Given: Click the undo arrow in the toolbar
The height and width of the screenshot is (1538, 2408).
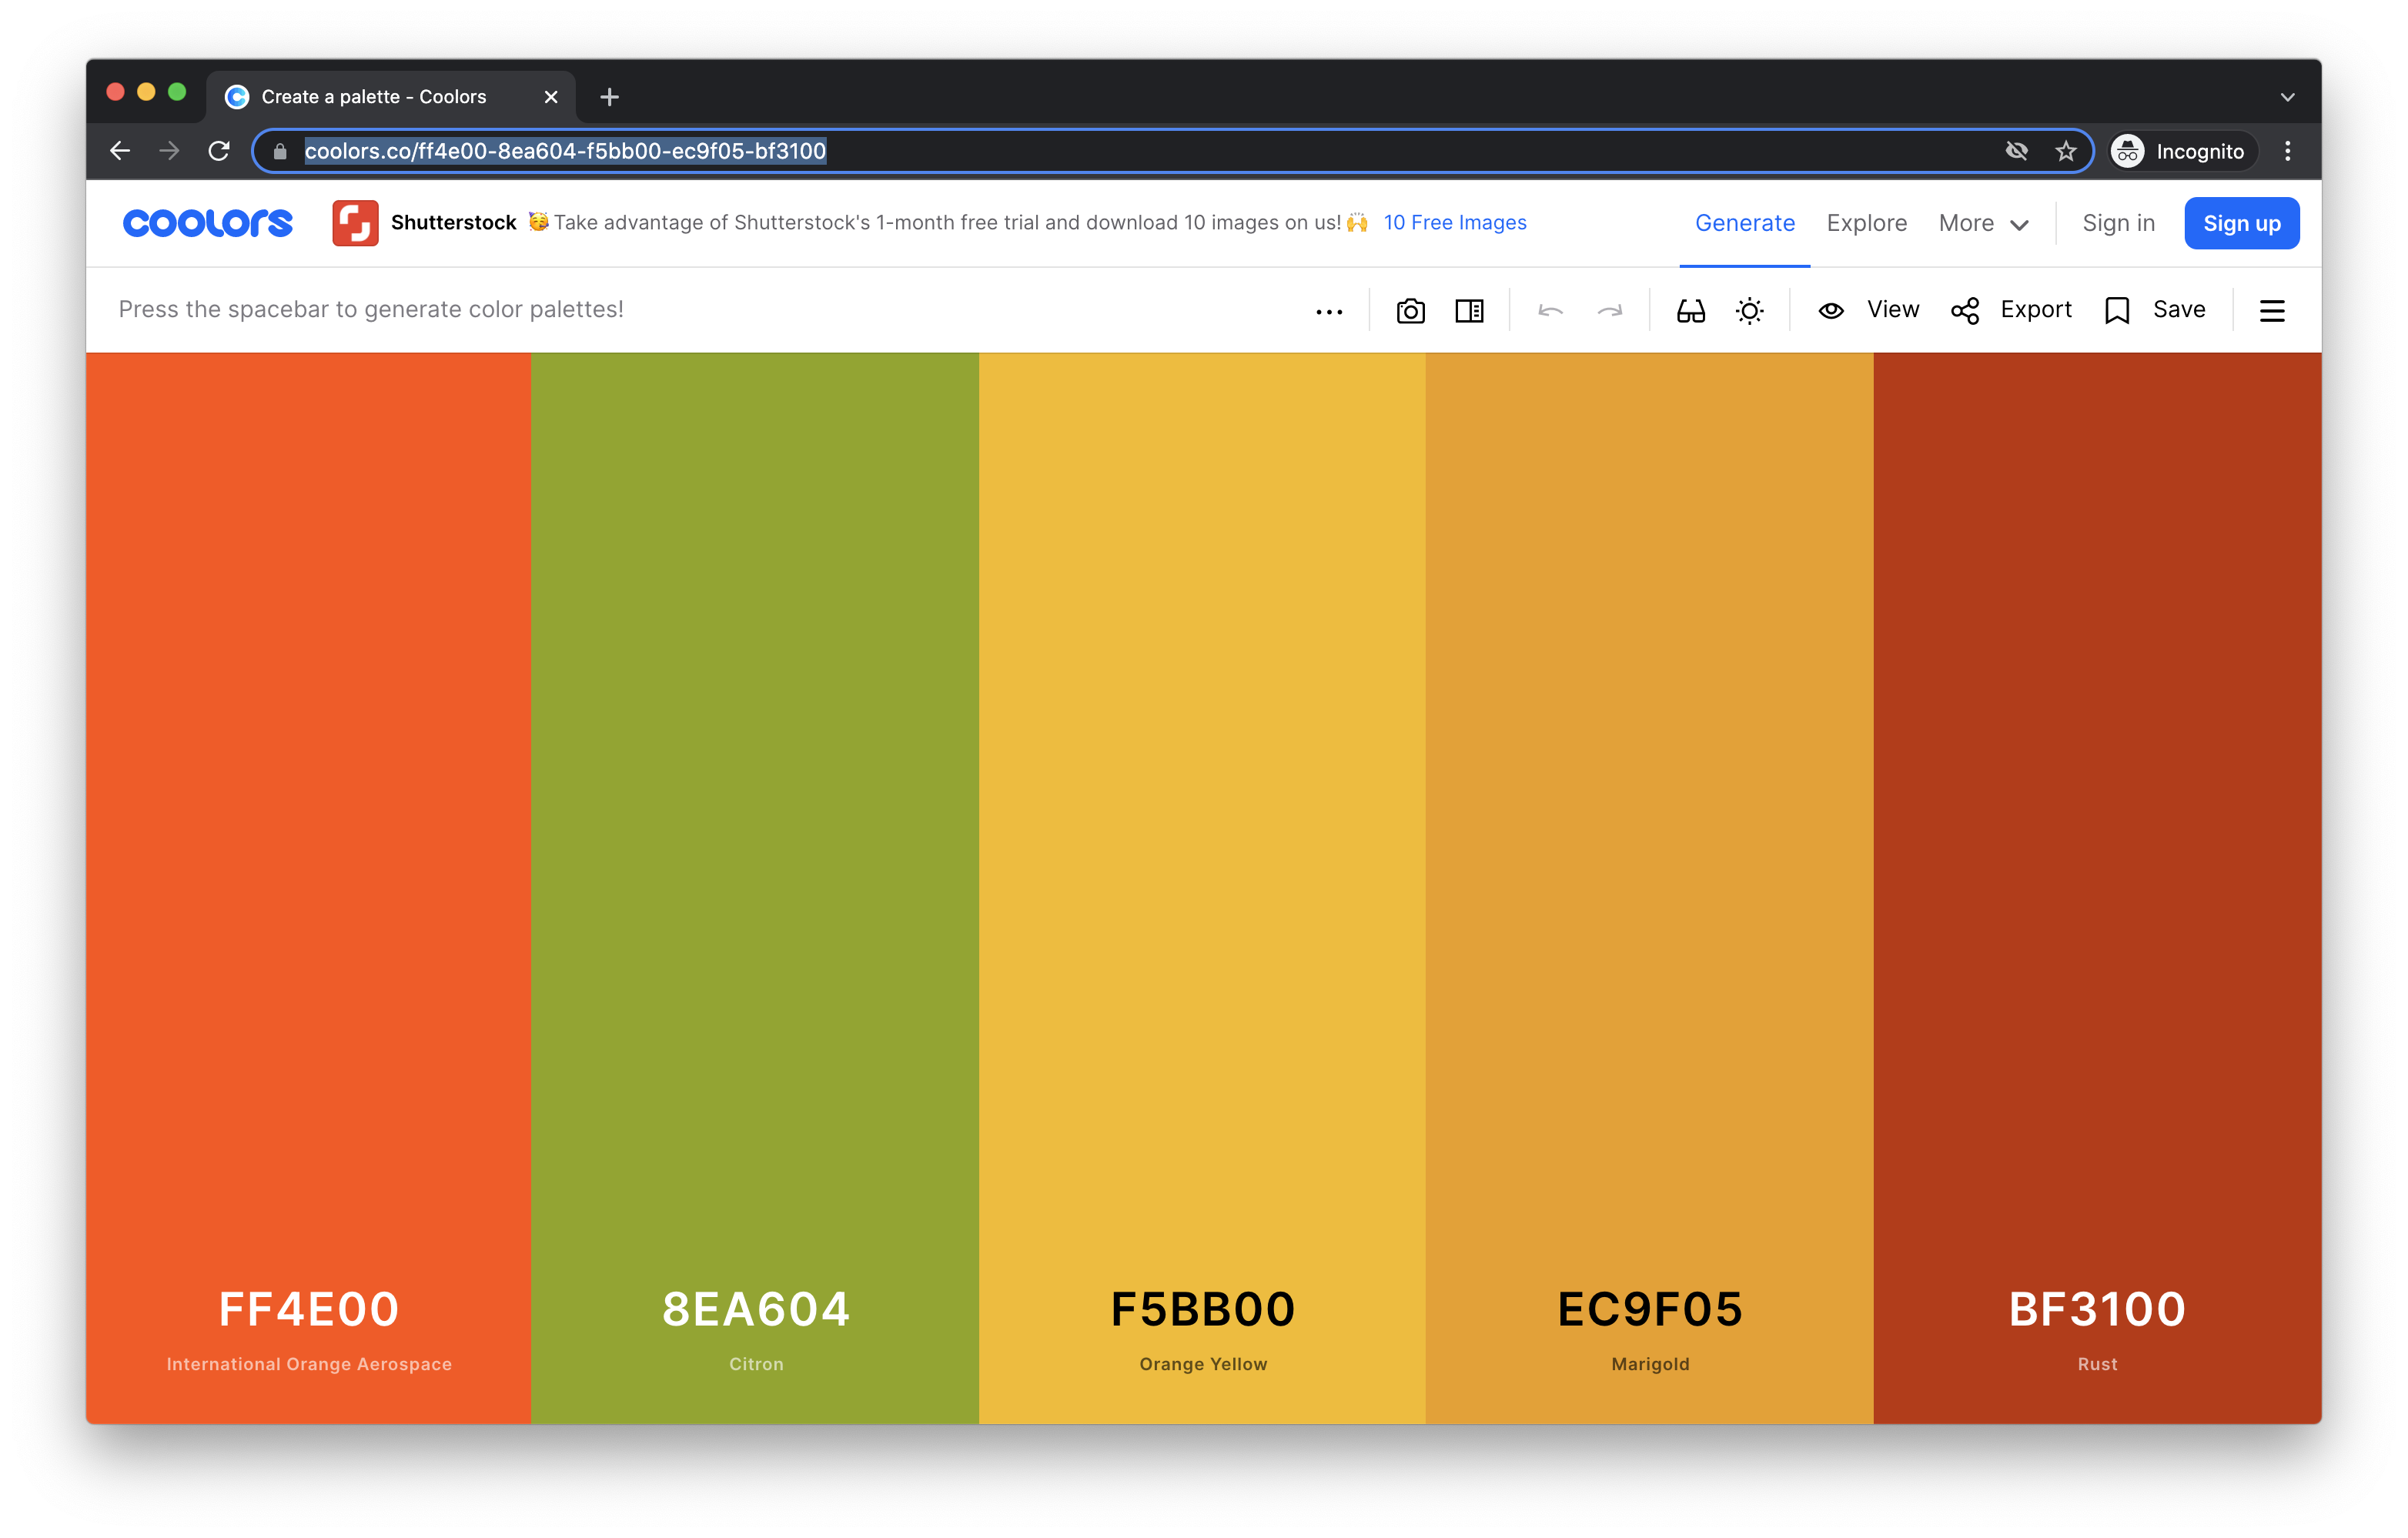Looking at the screenshot, I should coord(1550,311).
